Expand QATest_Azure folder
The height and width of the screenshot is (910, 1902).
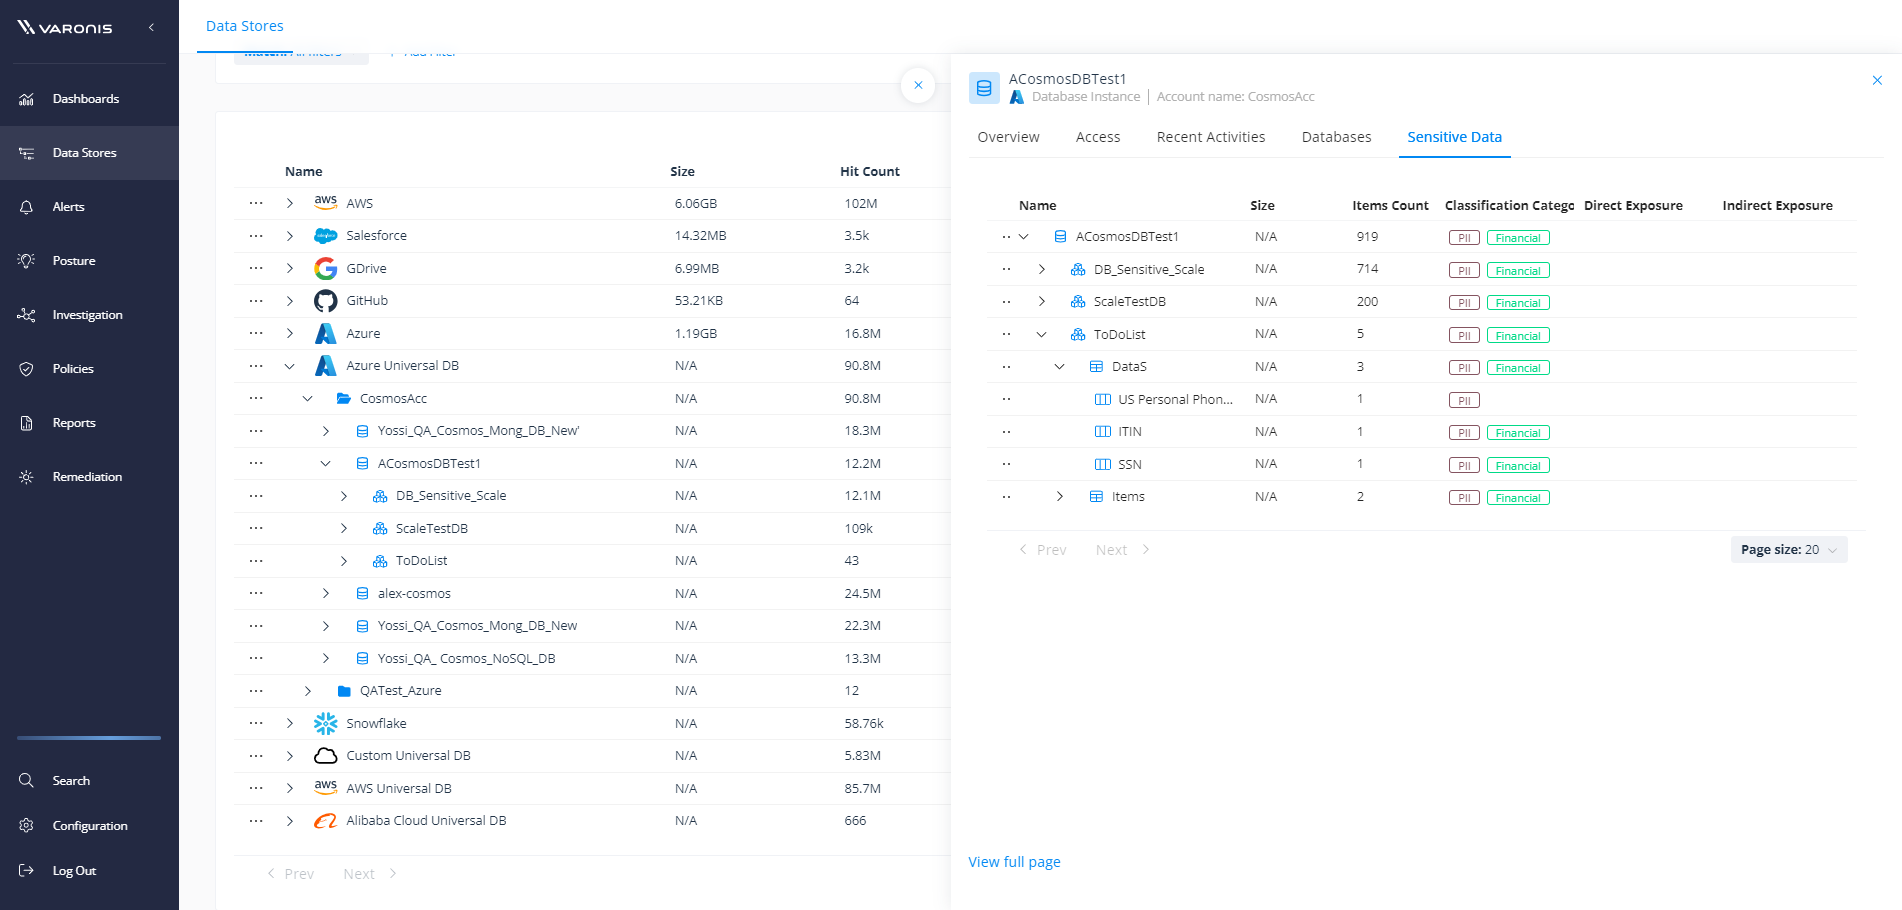point(308,691)
